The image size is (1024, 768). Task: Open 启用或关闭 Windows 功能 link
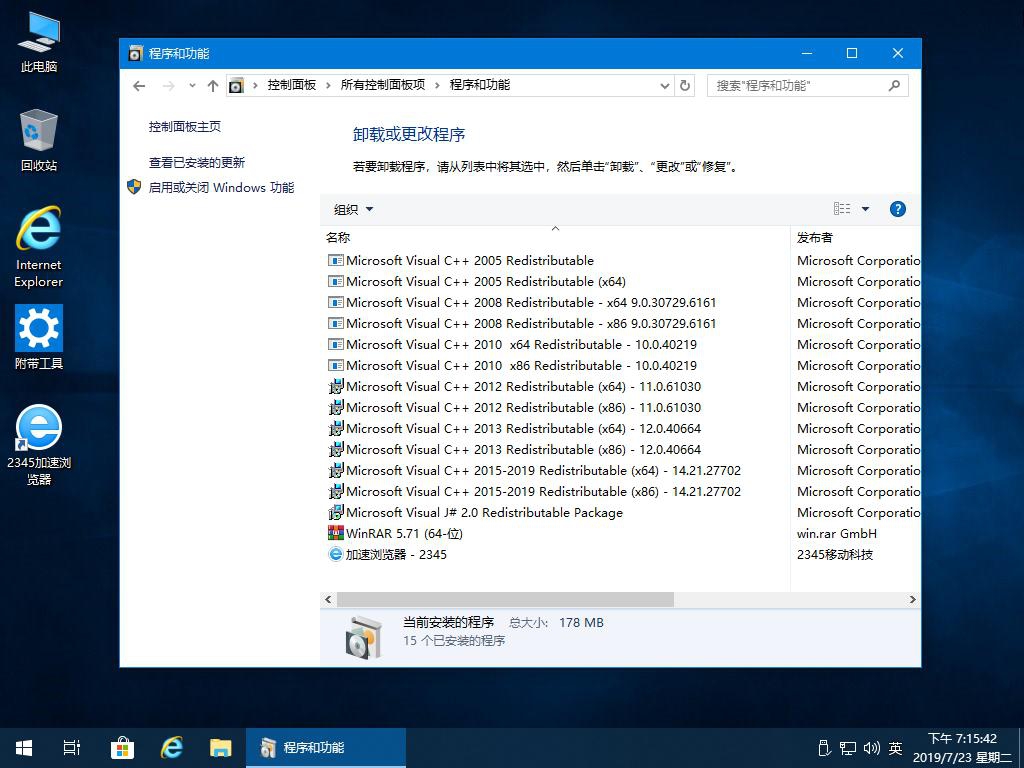pos(221,188)
